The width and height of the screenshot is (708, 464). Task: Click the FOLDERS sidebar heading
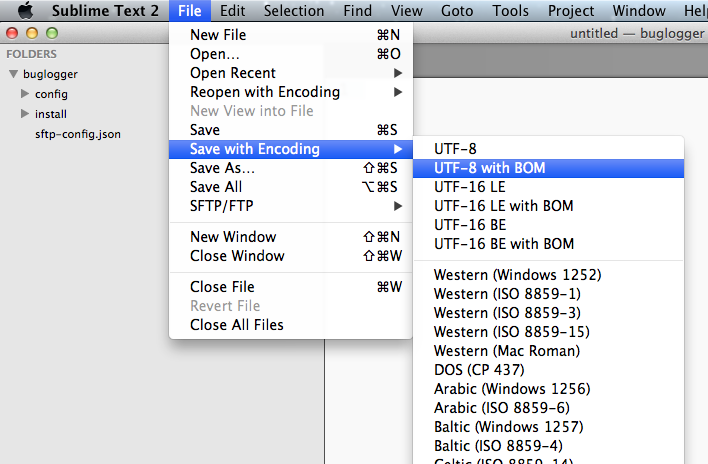[32, 54]
